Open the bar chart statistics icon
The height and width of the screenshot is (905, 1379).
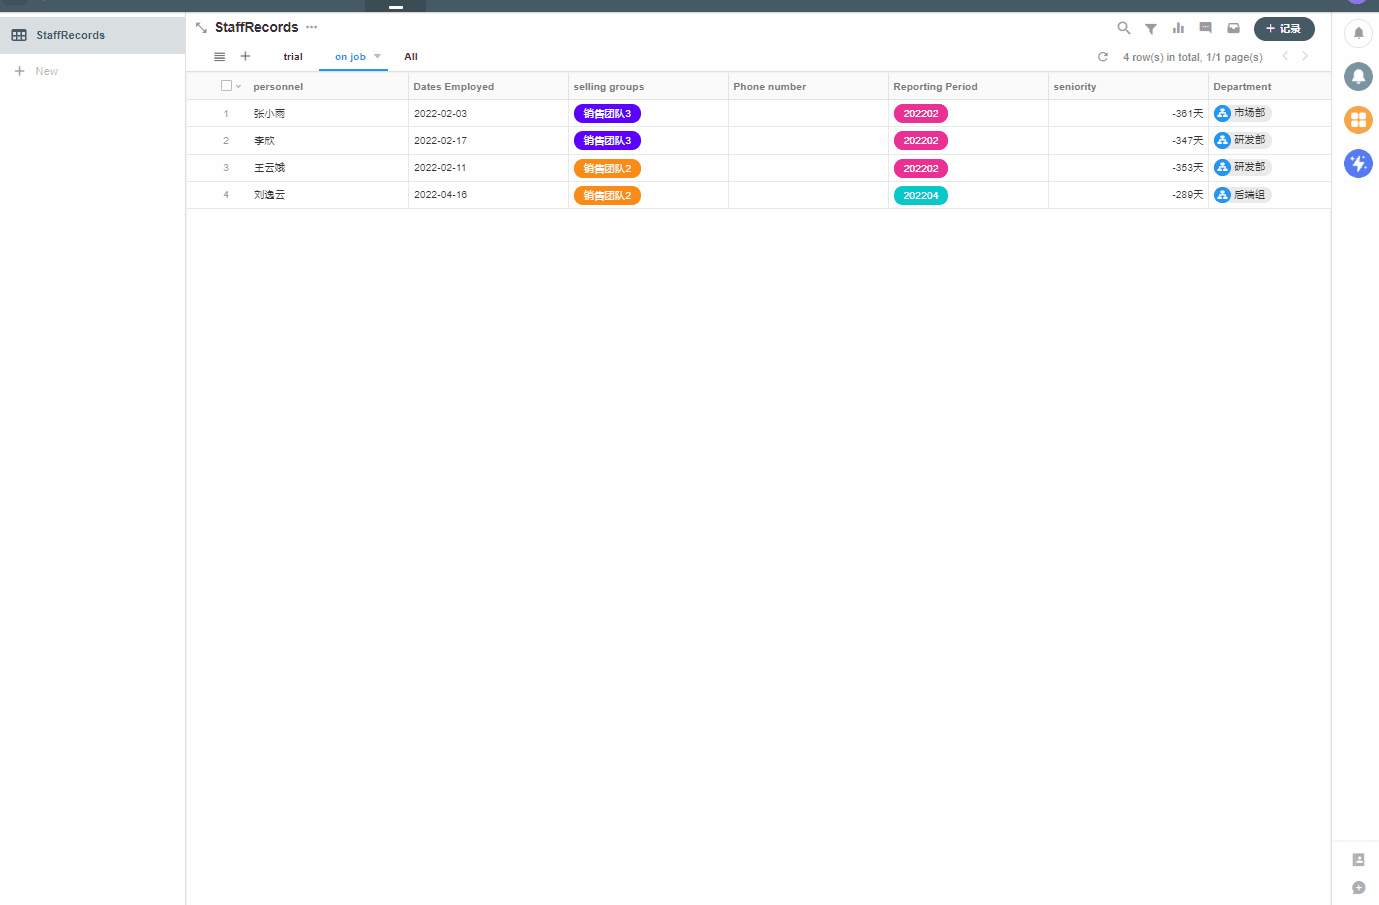point(1178,28)
